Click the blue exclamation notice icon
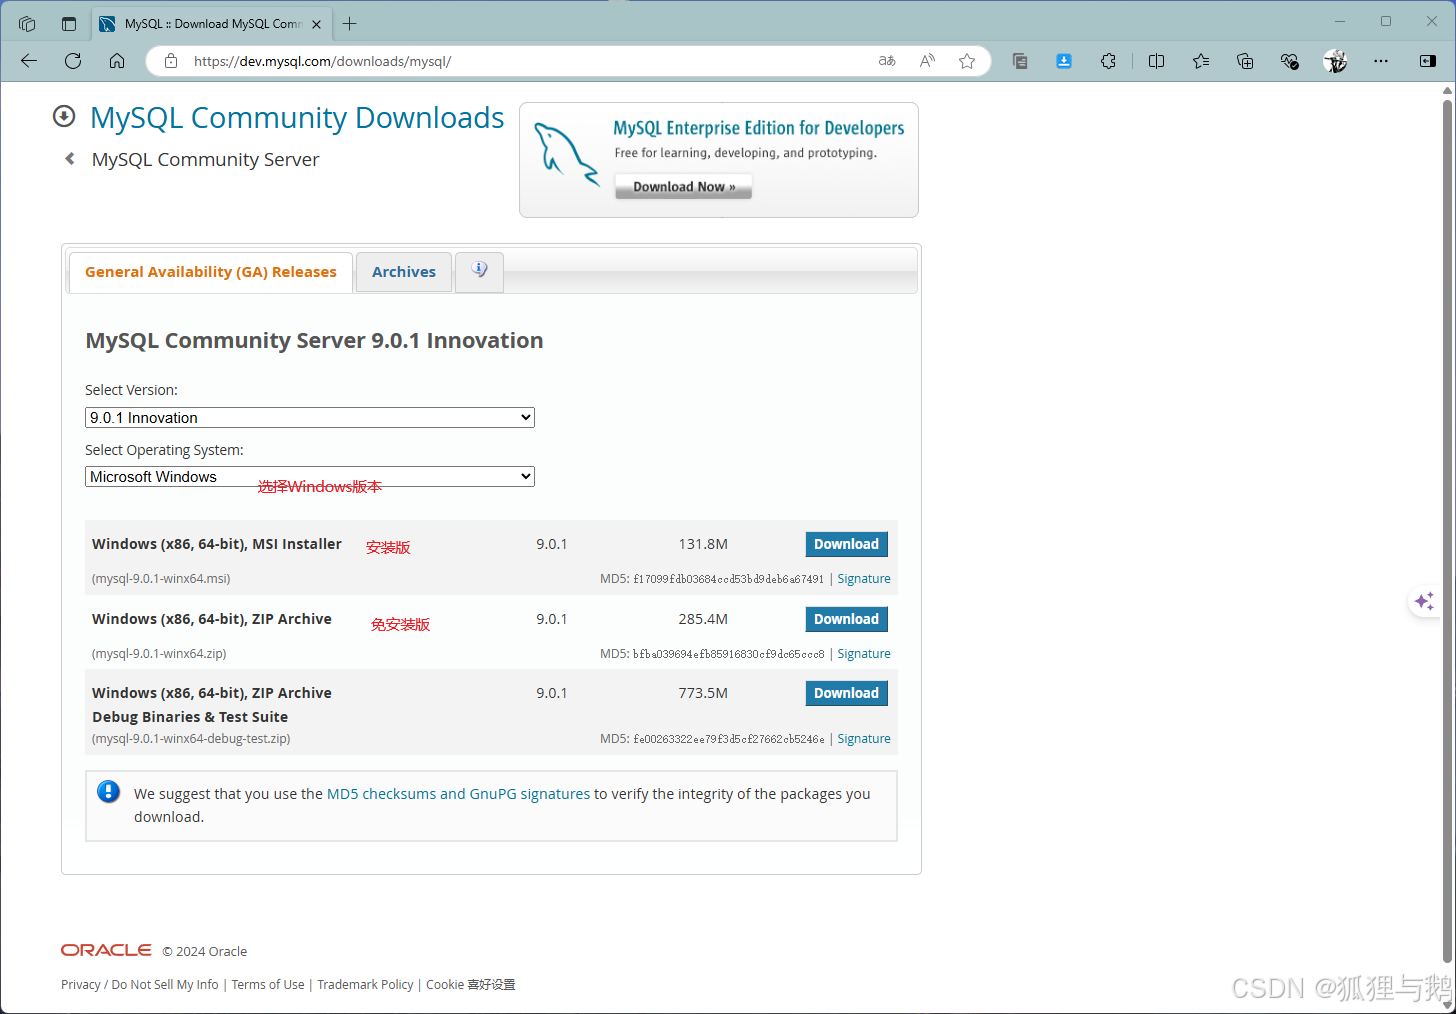1456x1014 pixels. [108, 792]
